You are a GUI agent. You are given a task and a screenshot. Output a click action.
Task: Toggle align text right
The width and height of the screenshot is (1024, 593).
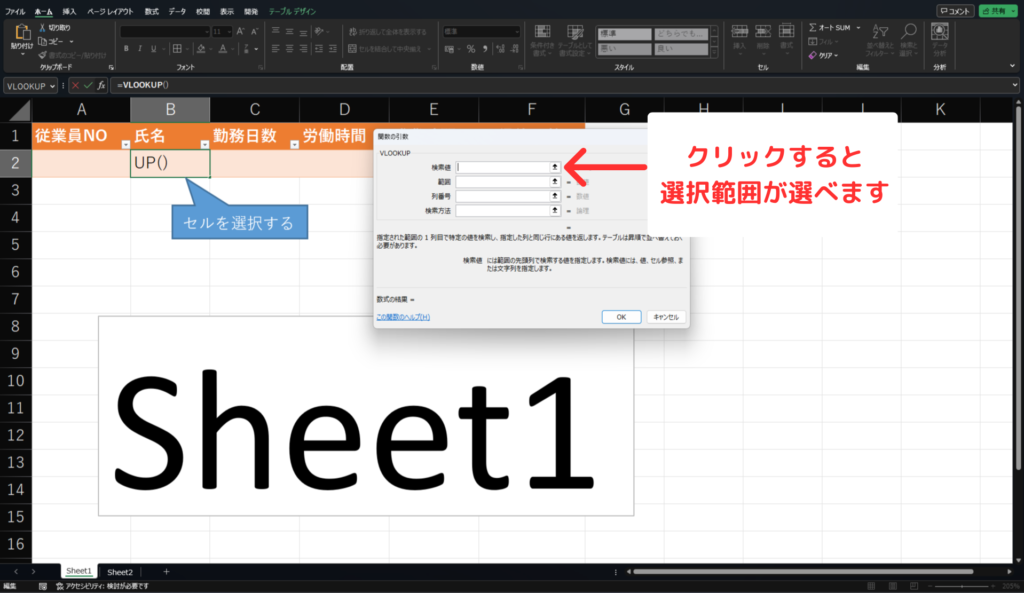304,48
